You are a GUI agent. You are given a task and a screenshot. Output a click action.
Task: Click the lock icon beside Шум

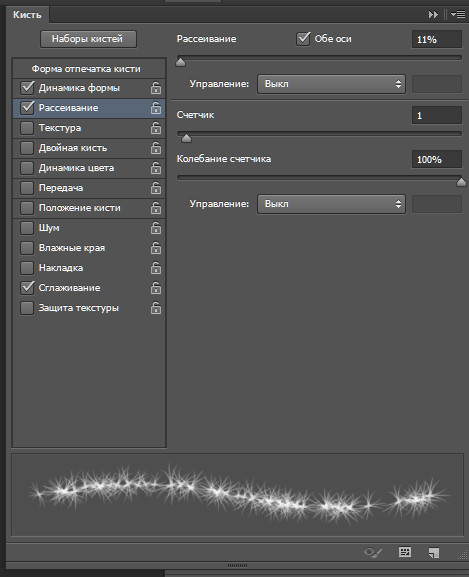point(156,228)
